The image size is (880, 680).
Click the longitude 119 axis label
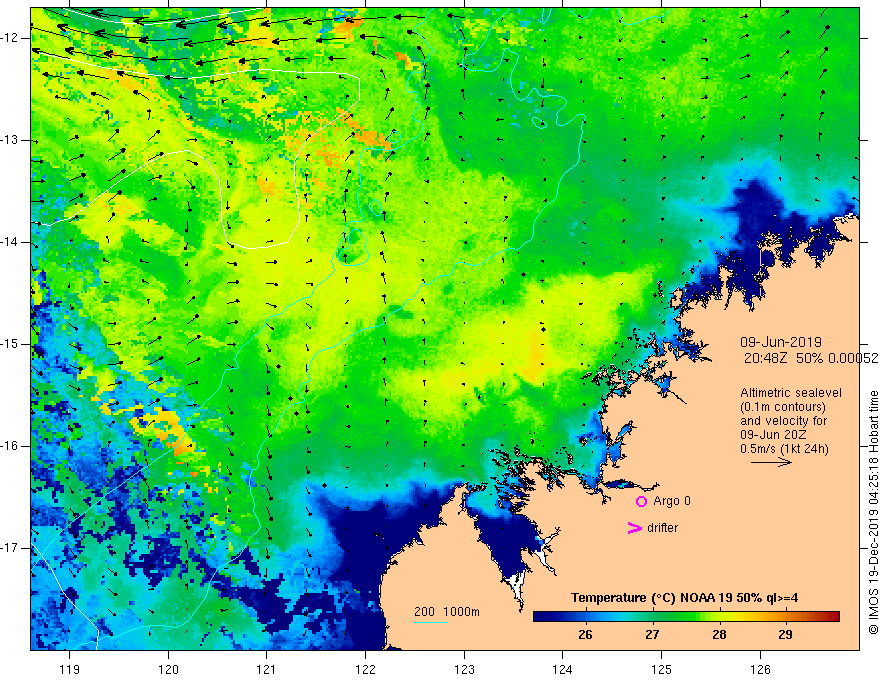(x=69, y=669)
